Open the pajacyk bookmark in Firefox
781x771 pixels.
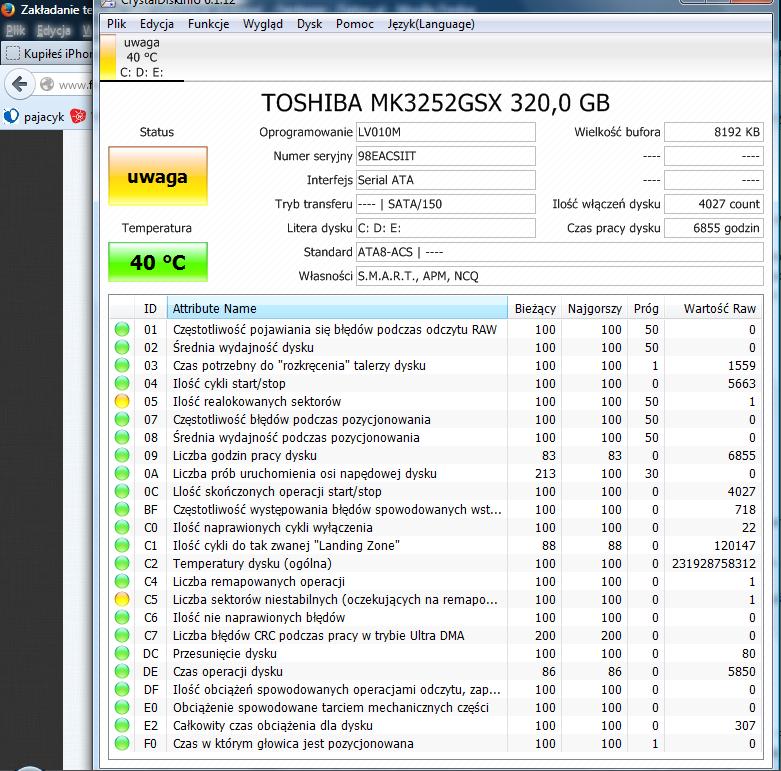coord(33,117)
